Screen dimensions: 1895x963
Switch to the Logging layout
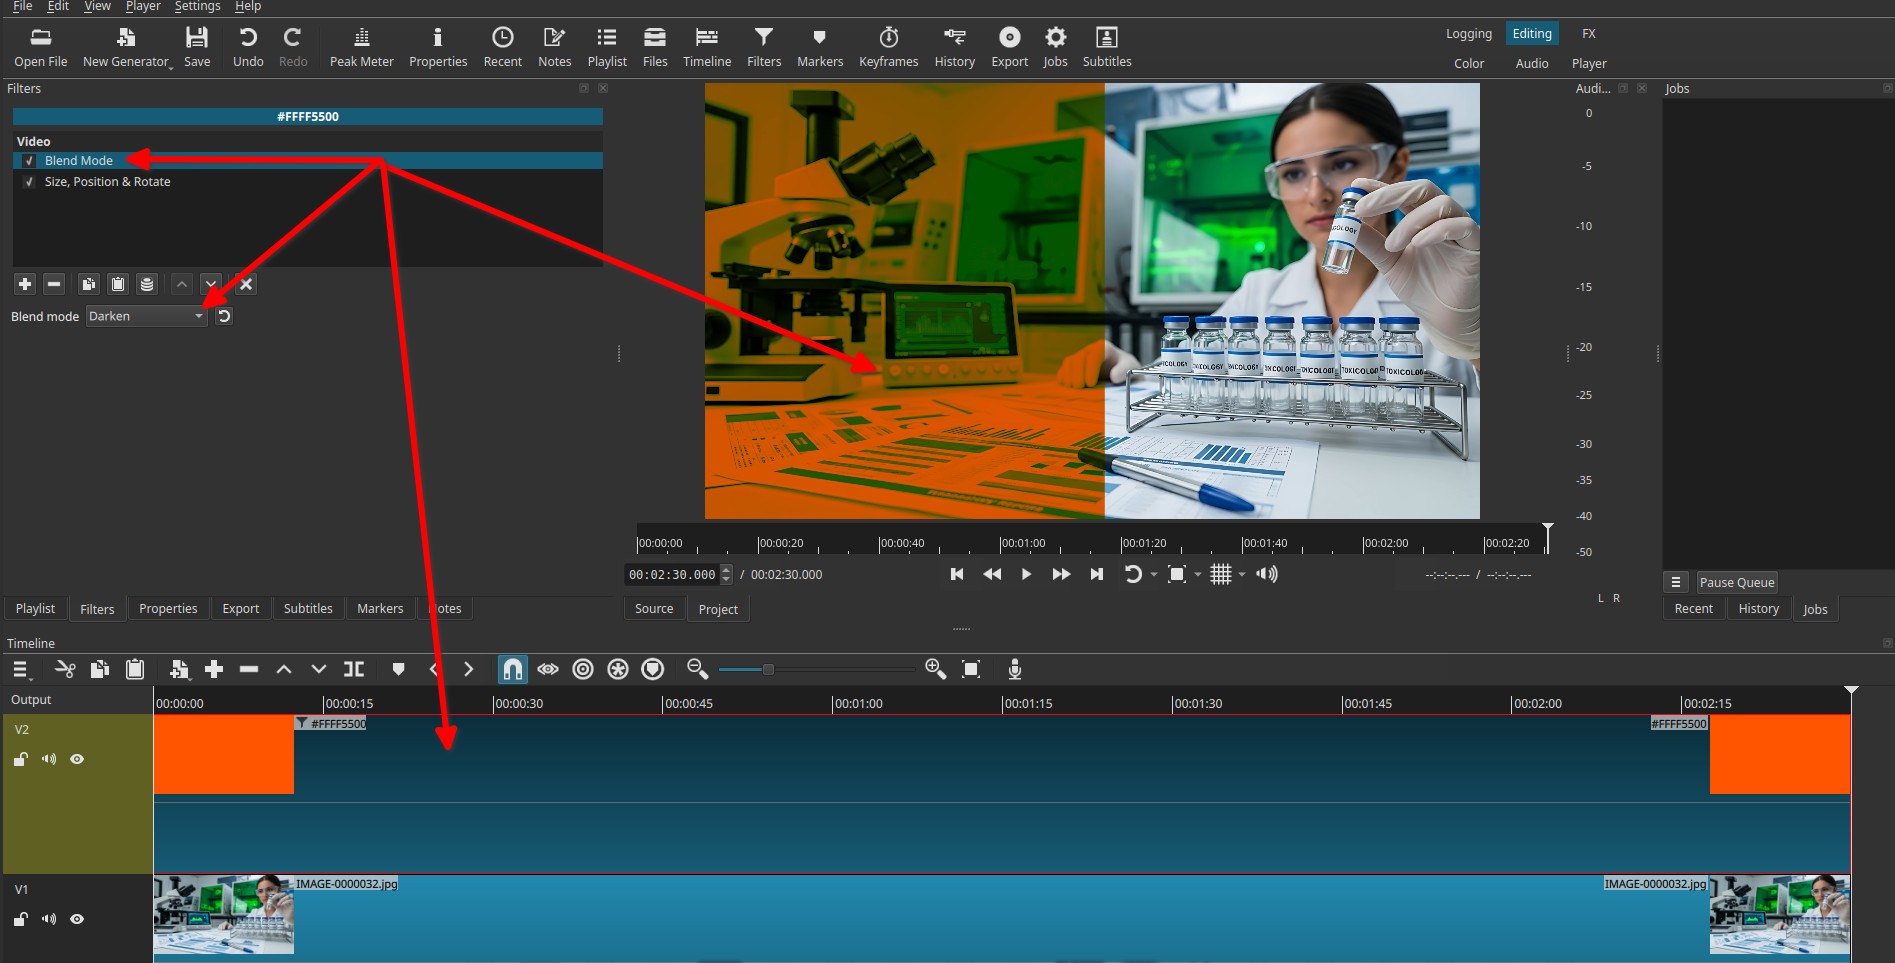[x=1468, y=34]
